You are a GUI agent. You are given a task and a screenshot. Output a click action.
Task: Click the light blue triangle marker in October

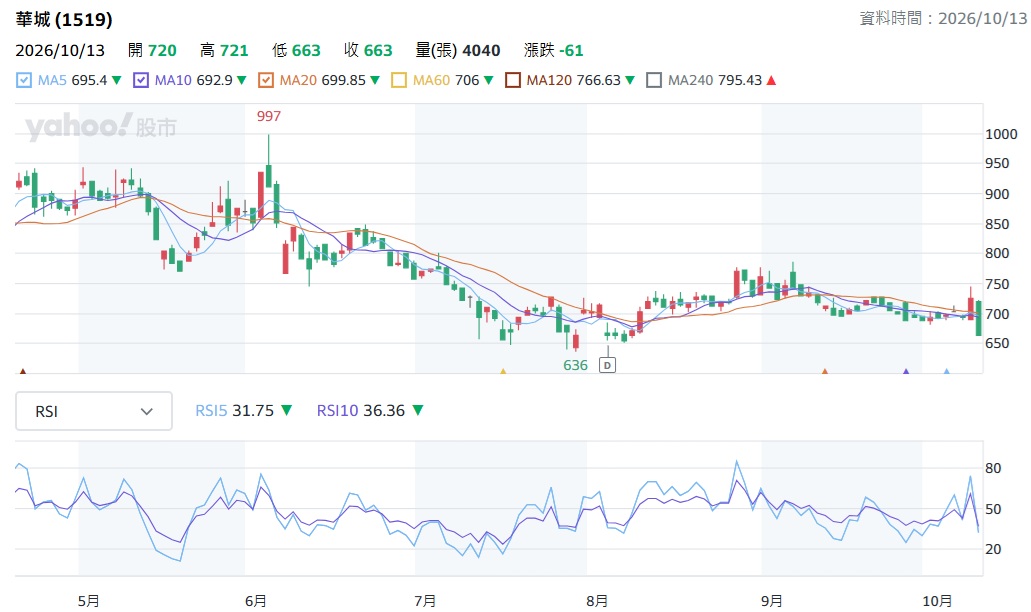coord(947,371)
